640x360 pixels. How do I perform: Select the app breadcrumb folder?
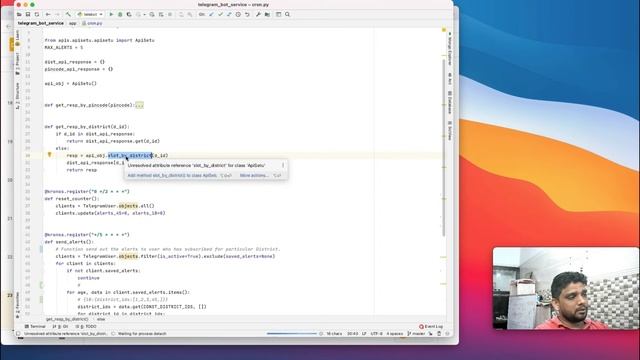tap(73, 23)
